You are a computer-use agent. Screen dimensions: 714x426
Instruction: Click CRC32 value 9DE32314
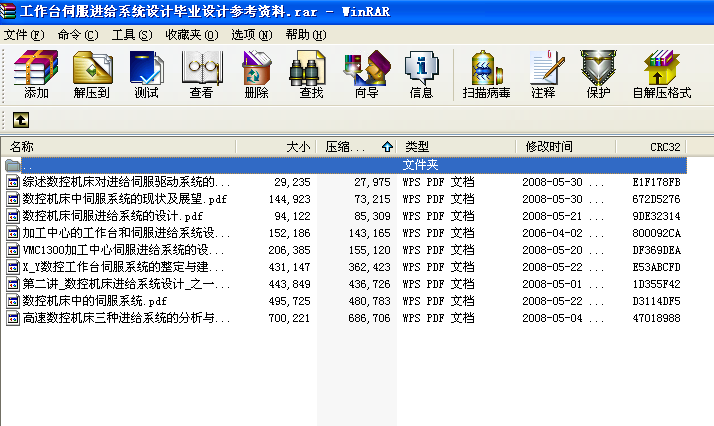pyautogui.click(x=656, y=216)
